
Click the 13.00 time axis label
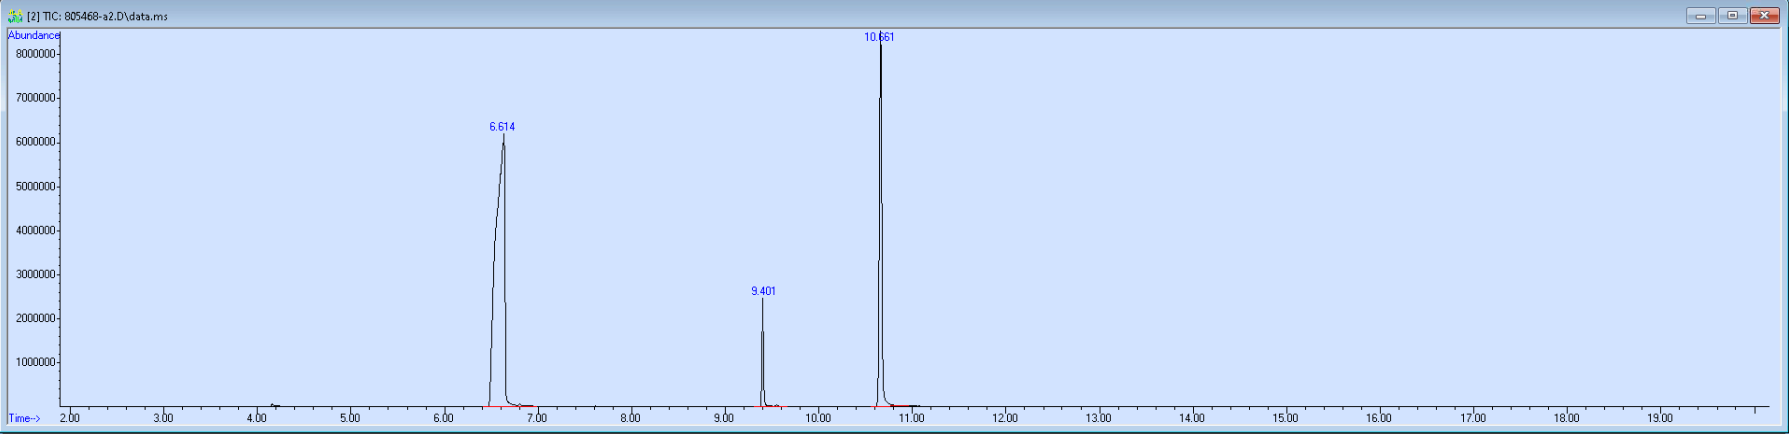click(x=1099, y=418)
